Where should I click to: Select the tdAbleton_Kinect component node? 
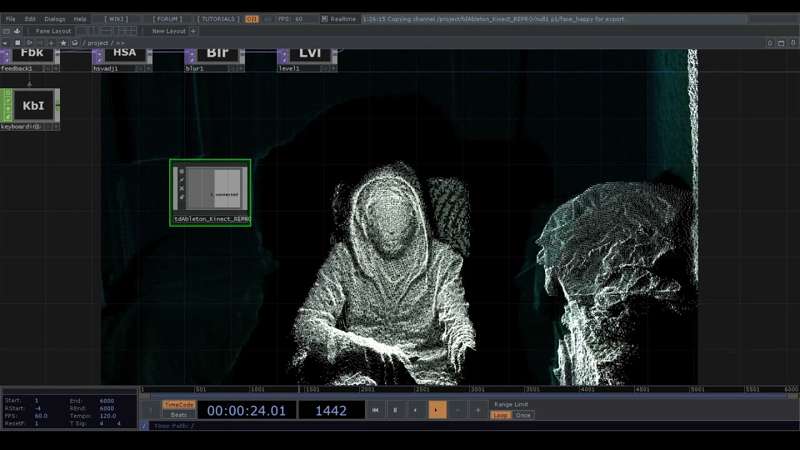210,192
